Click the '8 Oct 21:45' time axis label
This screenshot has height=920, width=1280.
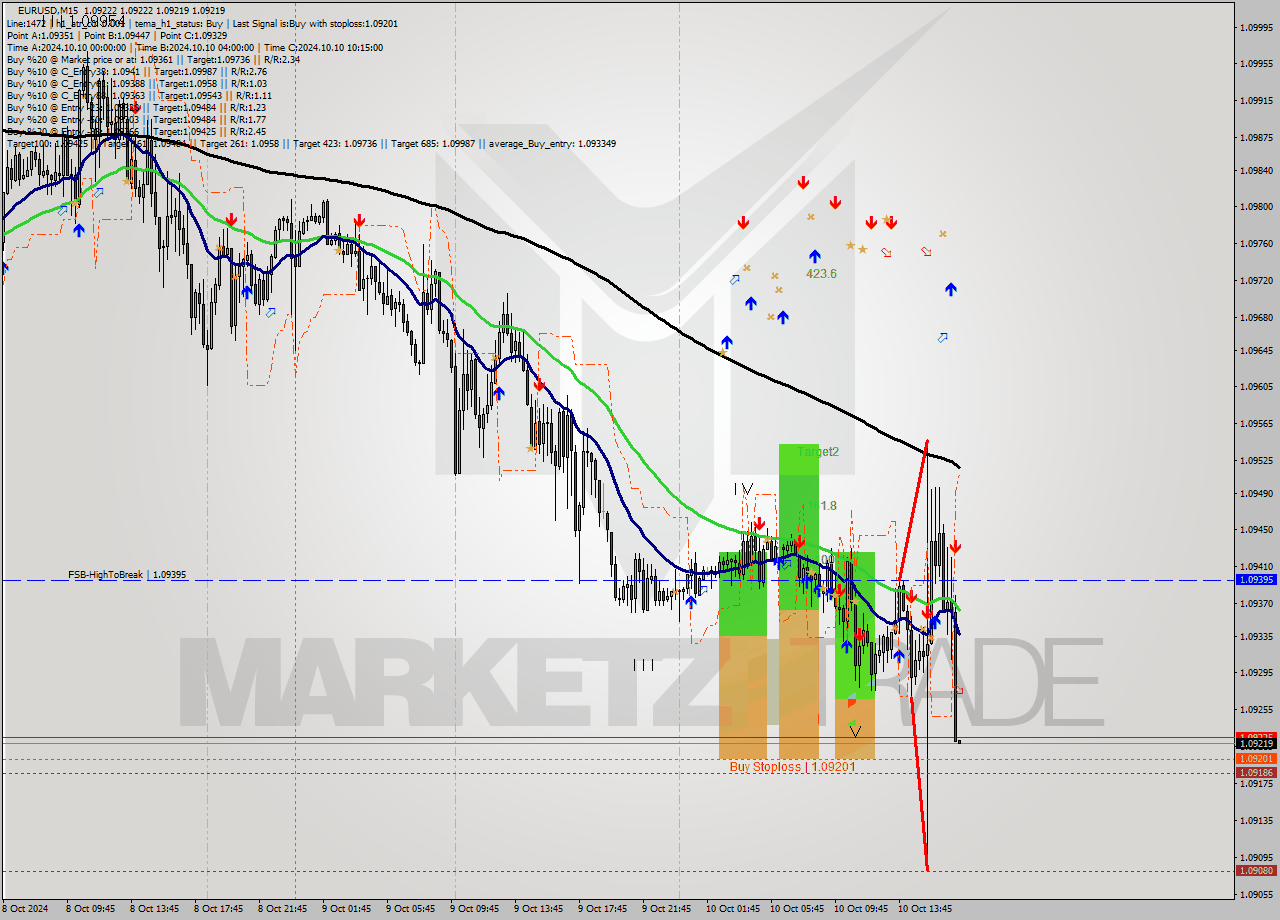tap(282, 909)
